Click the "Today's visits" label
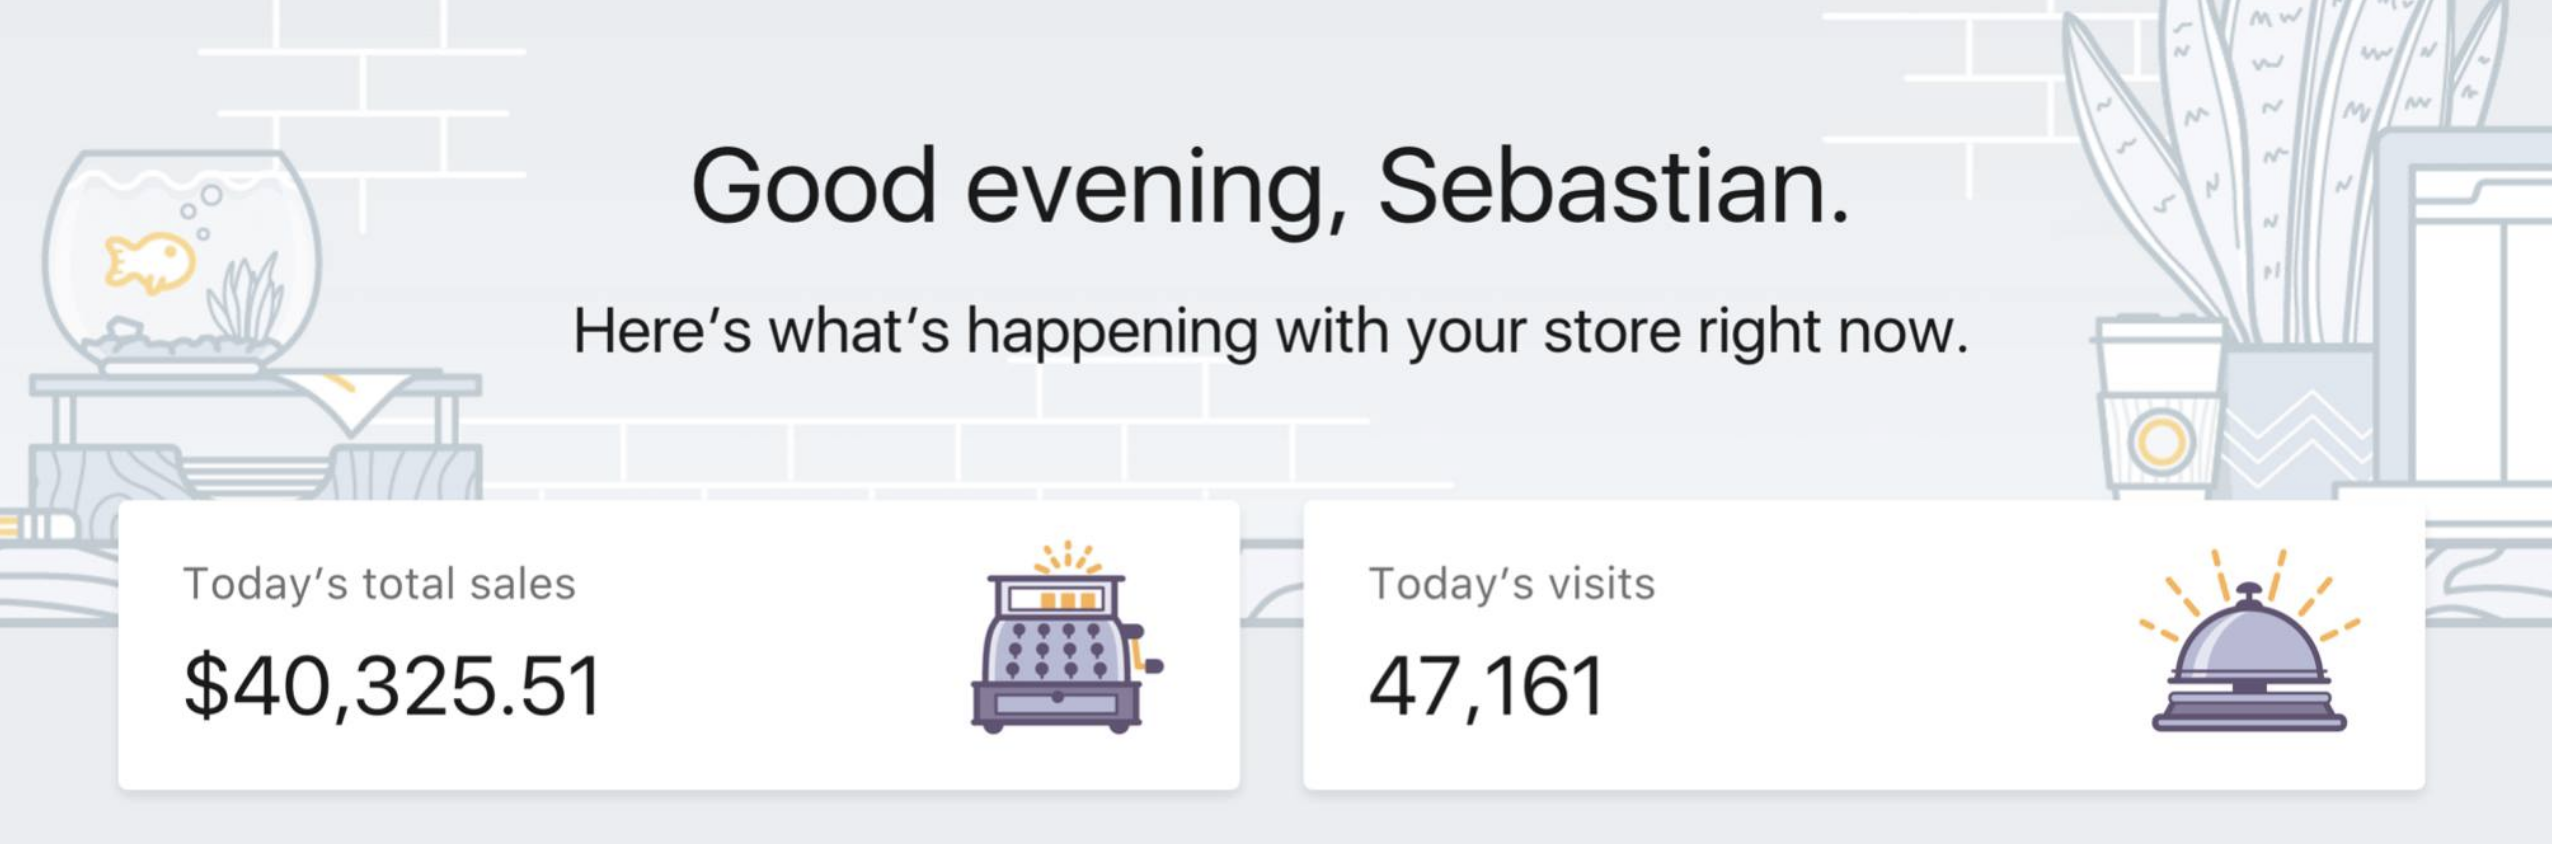This screenshot has width=2552, height=844. [x=1511, y=584]
